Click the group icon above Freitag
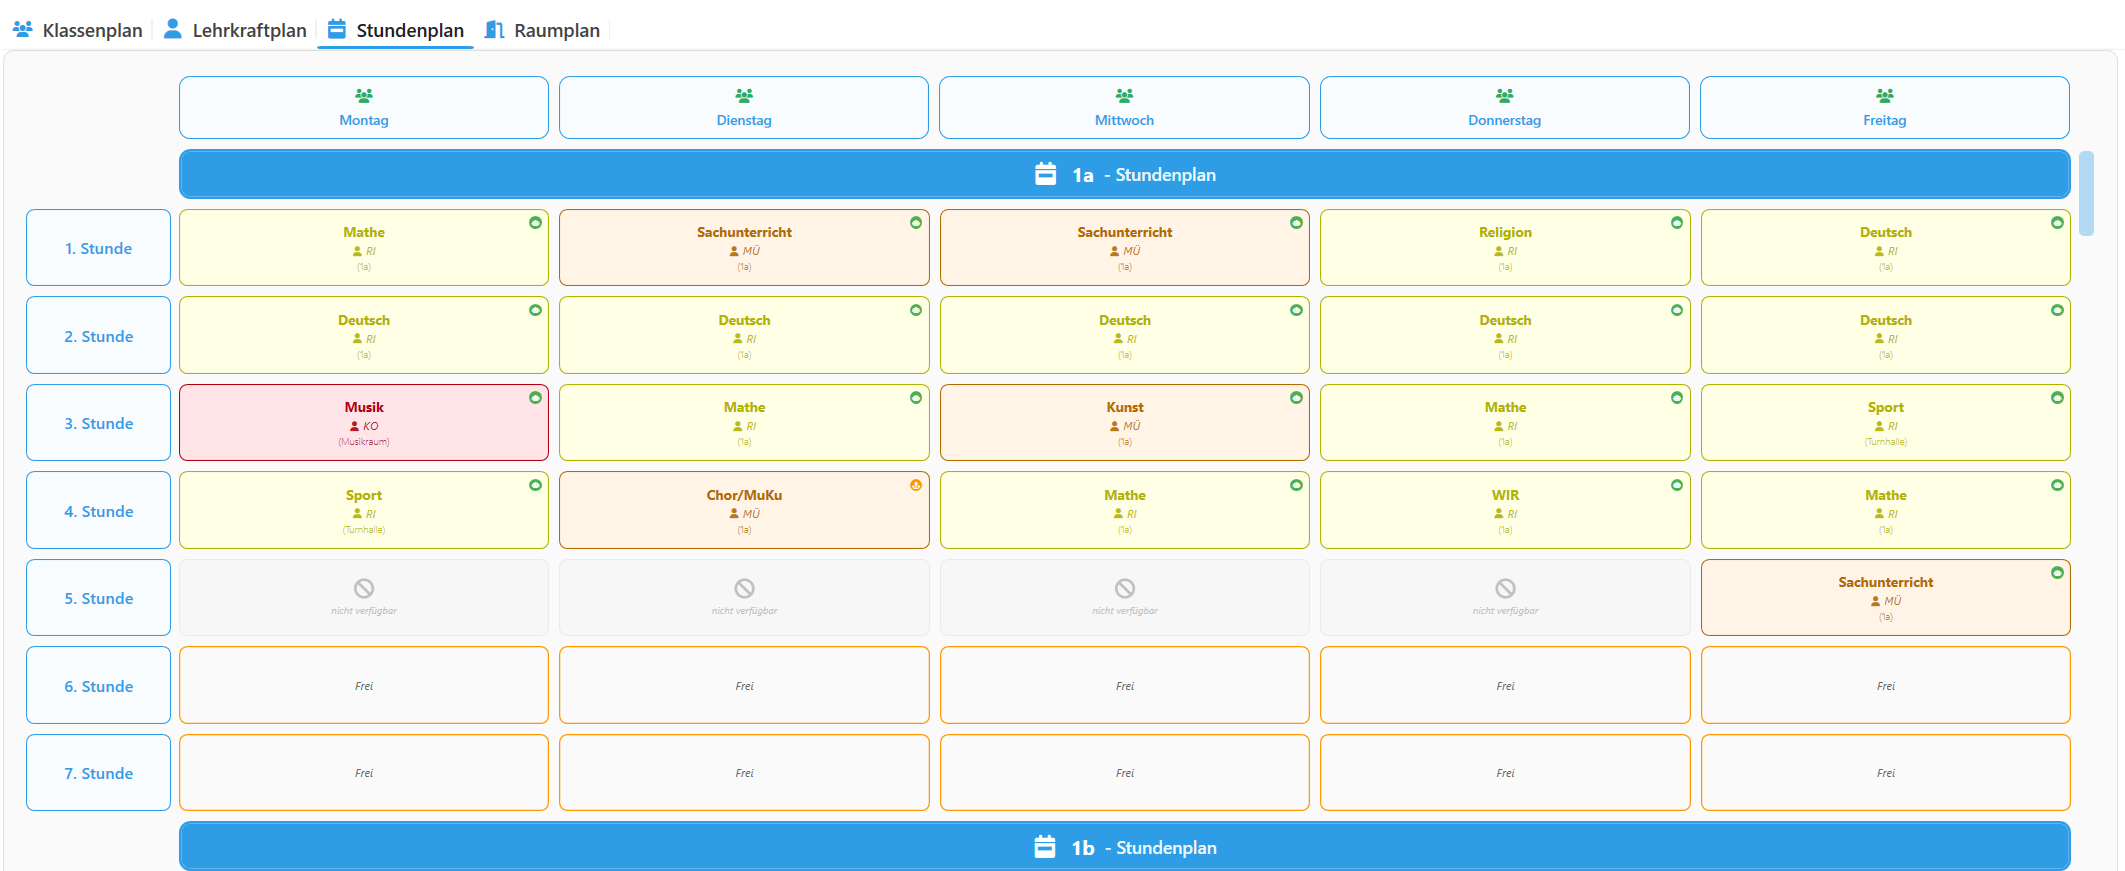The width and height of the screenshot is (2125, 871). coord(1885,96)
